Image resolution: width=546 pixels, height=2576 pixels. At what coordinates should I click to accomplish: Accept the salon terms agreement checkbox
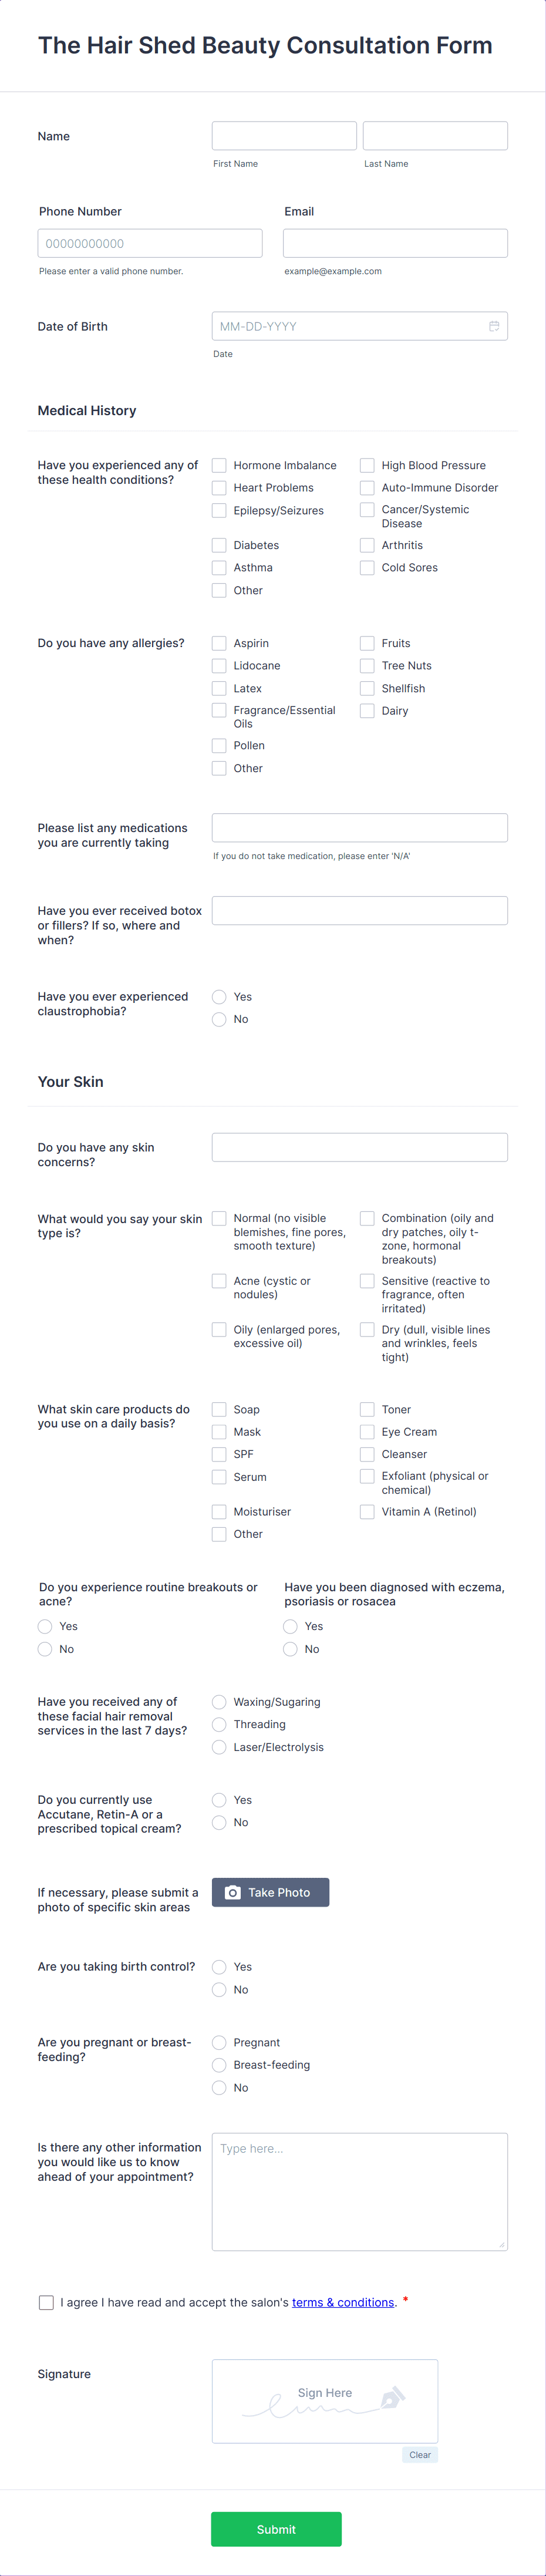click(46, 2302)
